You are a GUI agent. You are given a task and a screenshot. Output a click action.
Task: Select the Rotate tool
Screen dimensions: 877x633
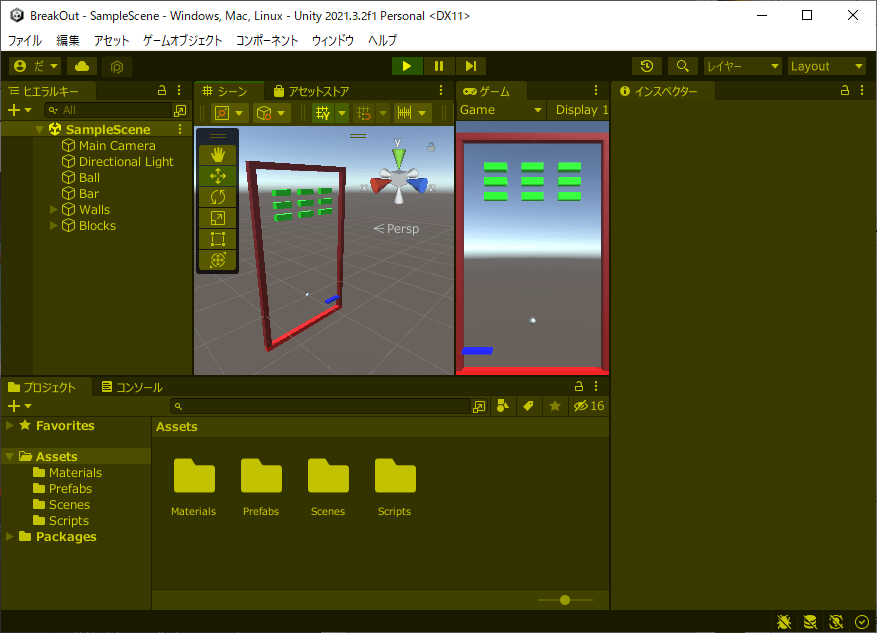coord(218,197)
